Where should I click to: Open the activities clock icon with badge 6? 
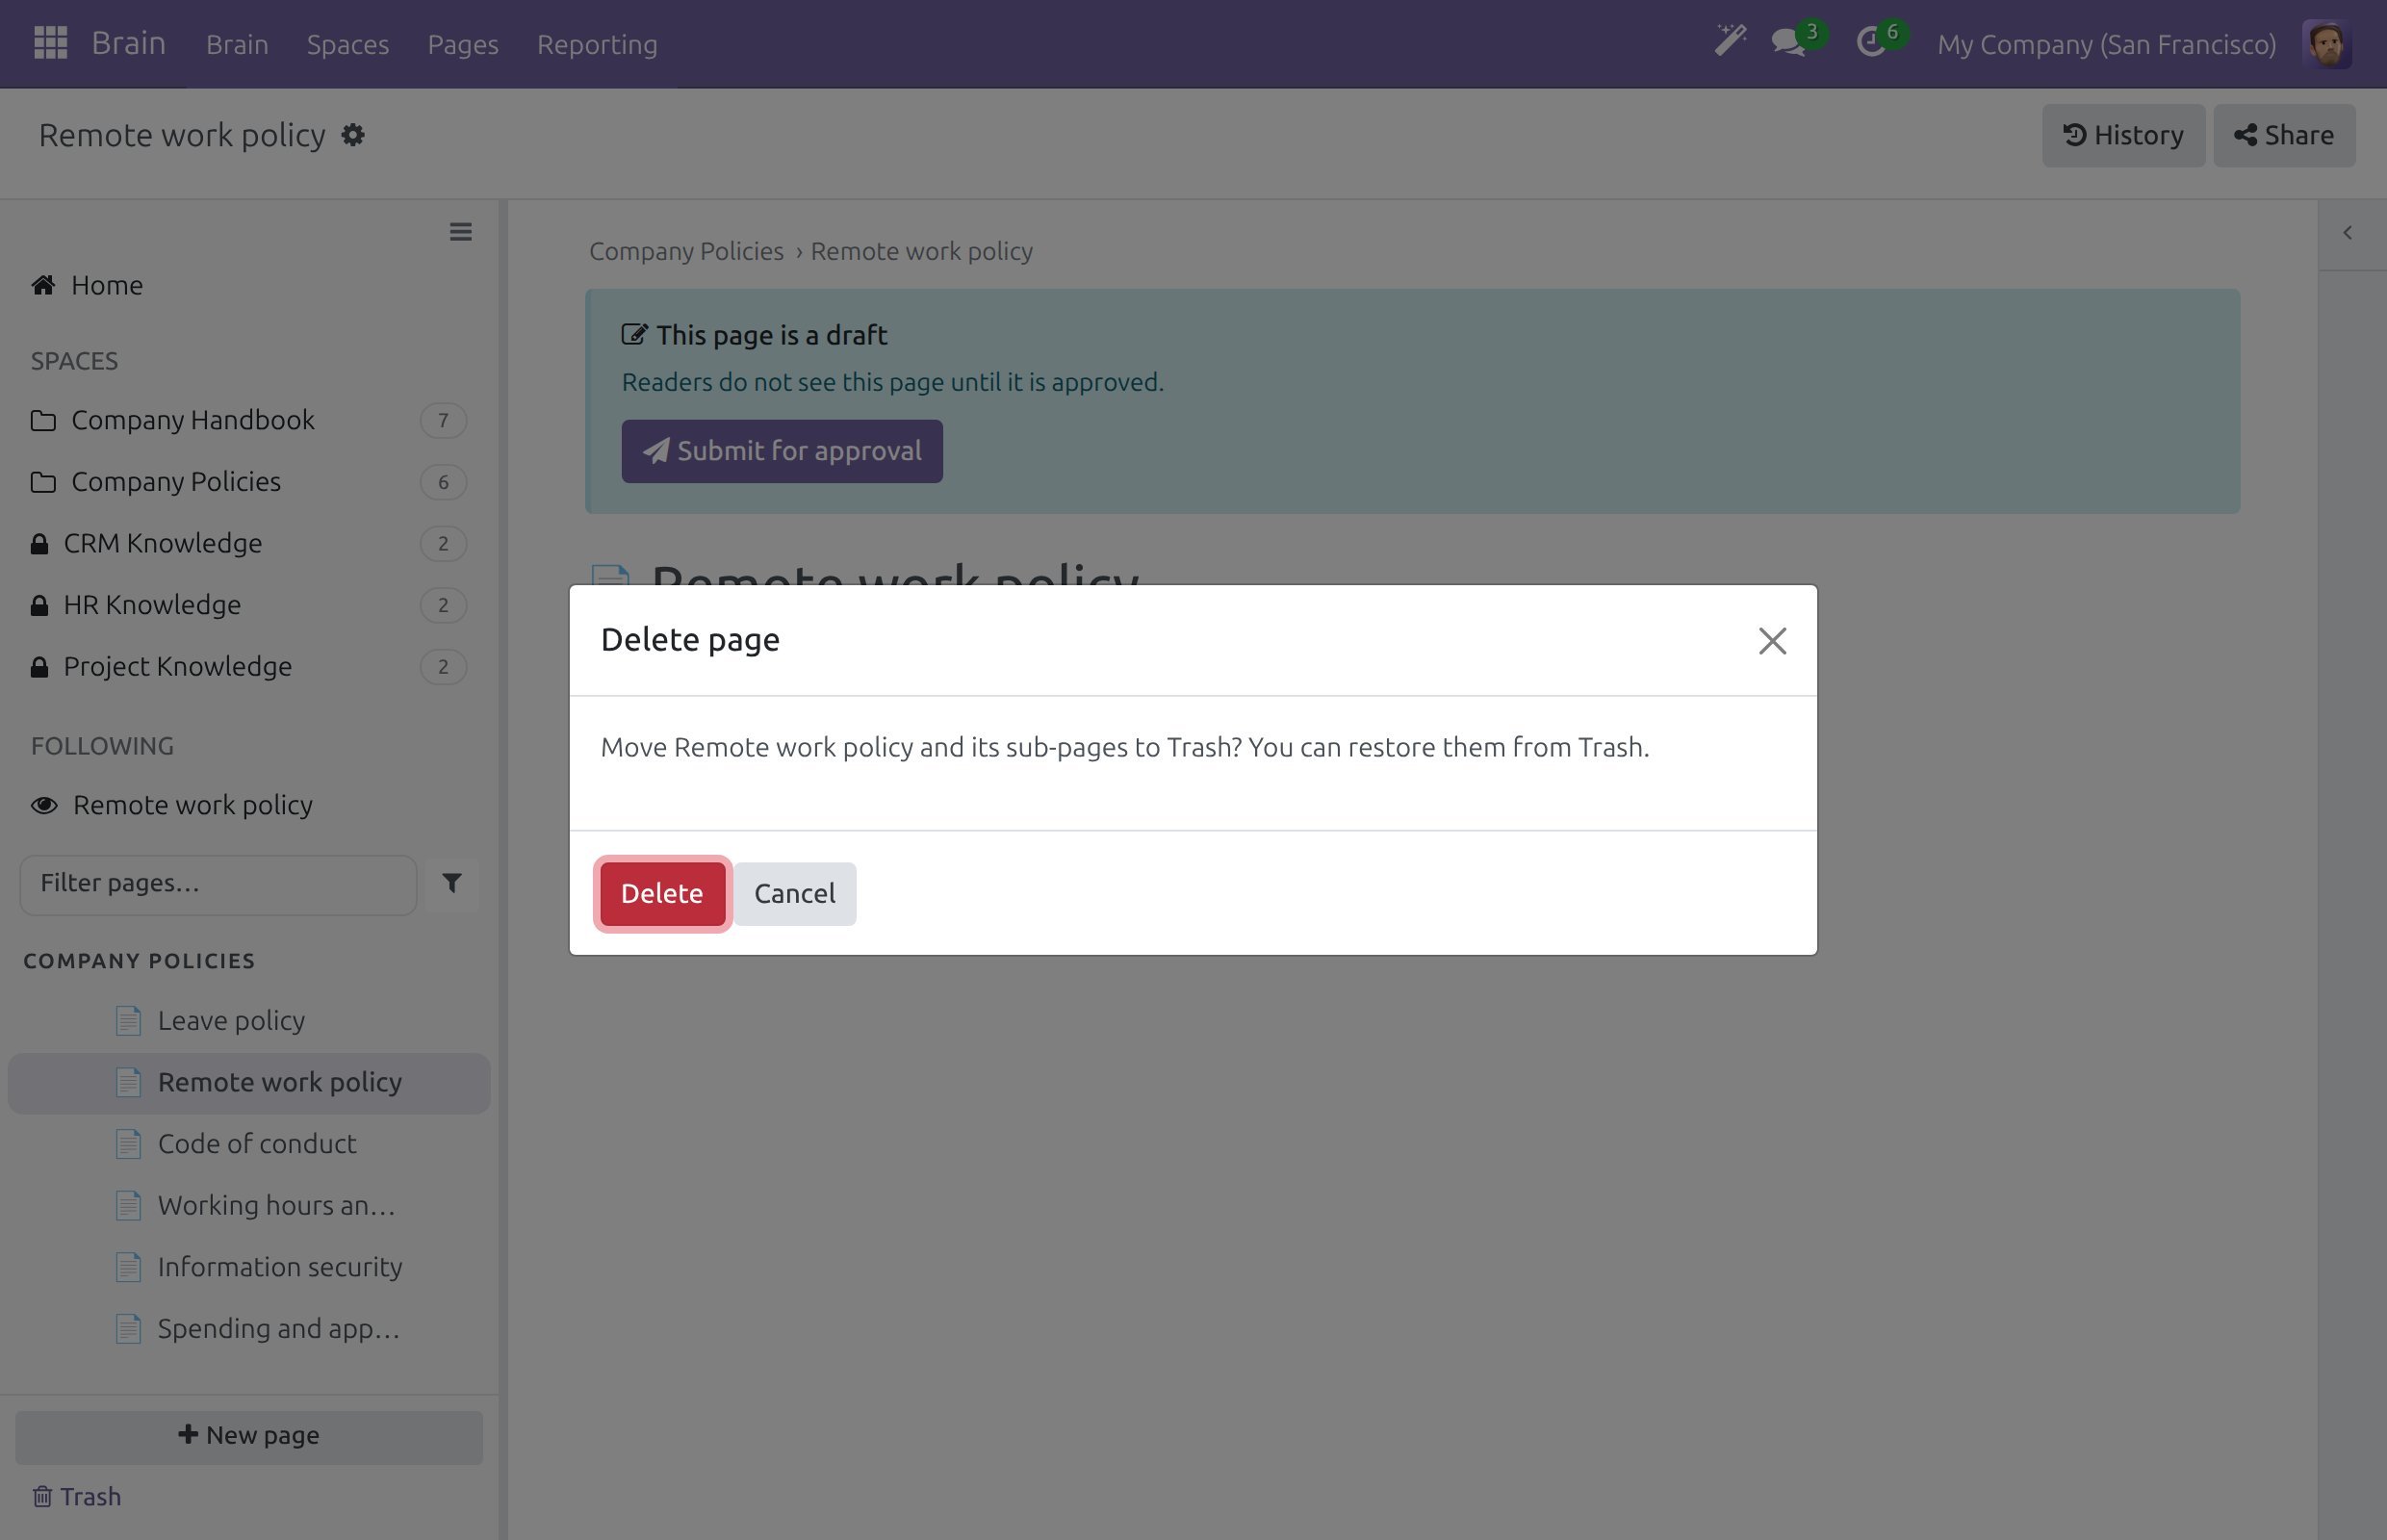[1872, 43]
